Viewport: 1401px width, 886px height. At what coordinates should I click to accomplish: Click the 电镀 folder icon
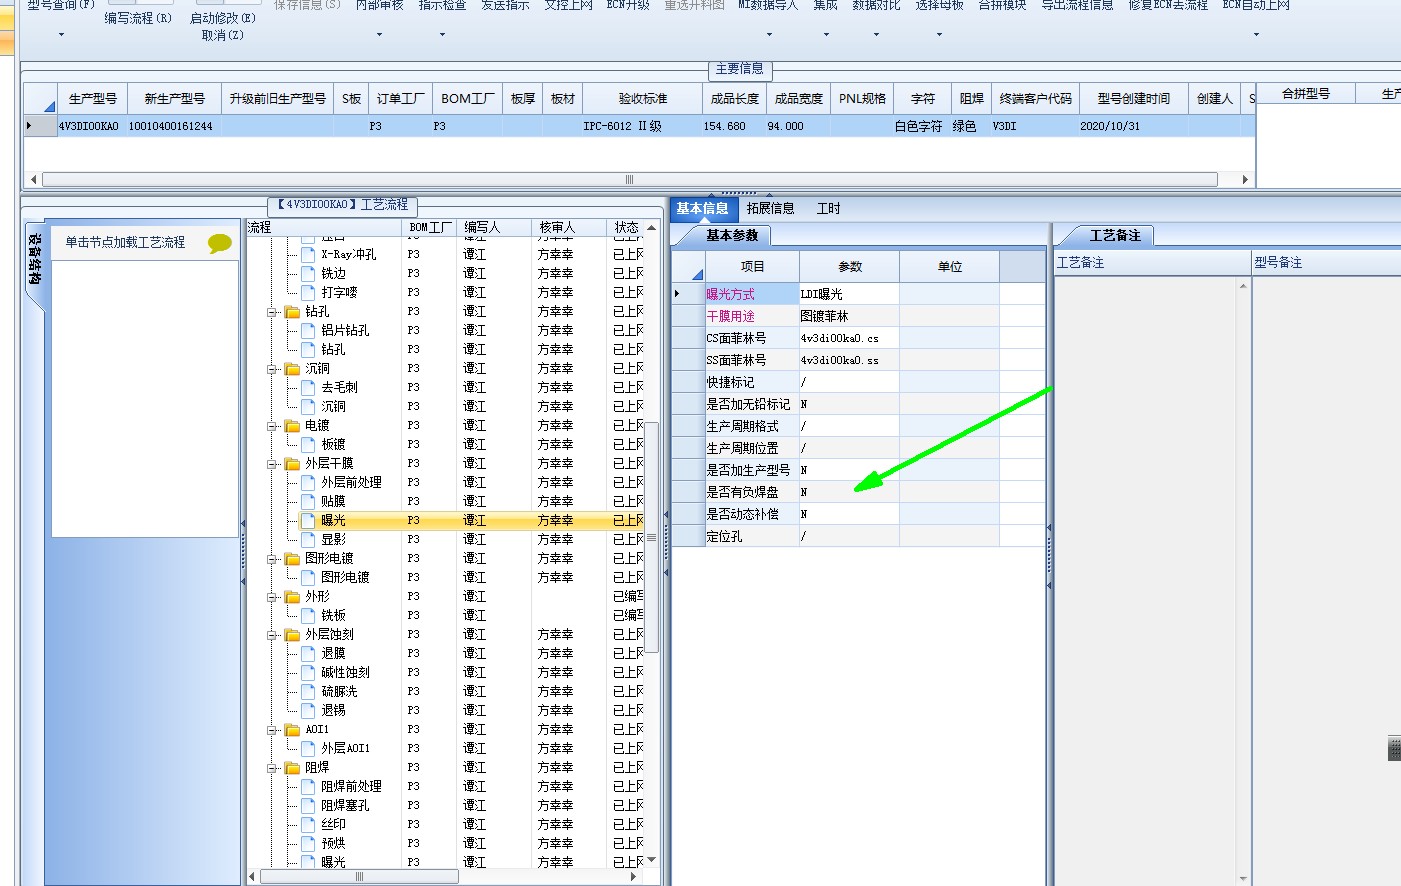coord(293,426)
